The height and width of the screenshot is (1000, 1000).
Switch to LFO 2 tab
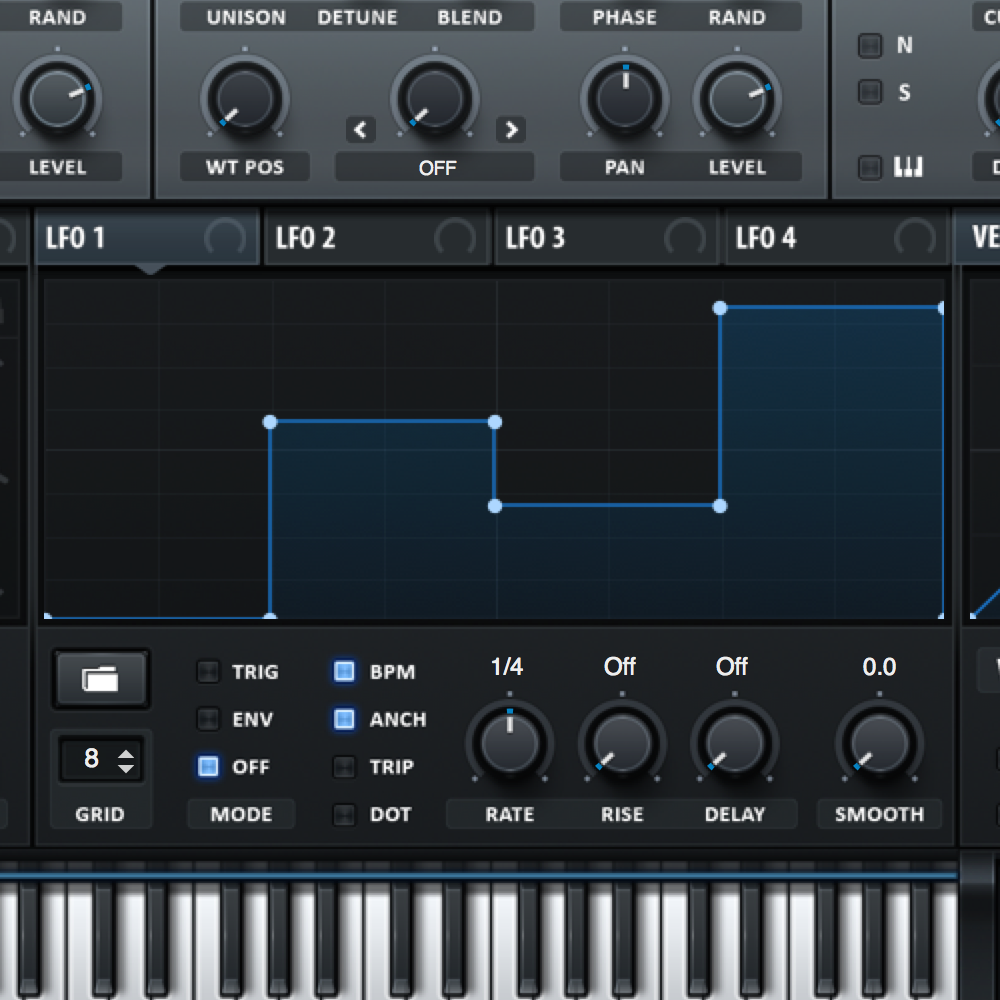tap(376, 238)
